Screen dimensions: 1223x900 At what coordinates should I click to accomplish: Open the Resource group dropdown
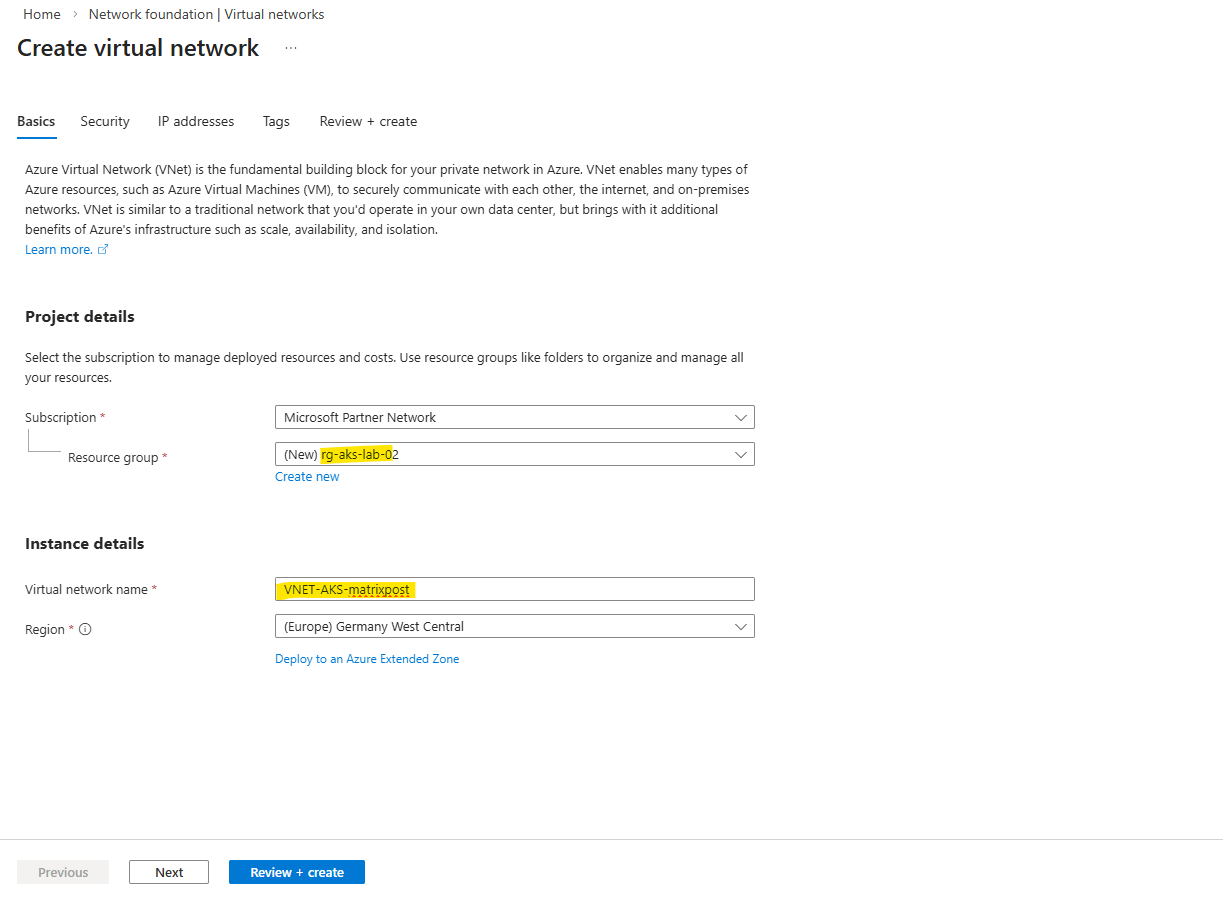(x=514, y=454)
